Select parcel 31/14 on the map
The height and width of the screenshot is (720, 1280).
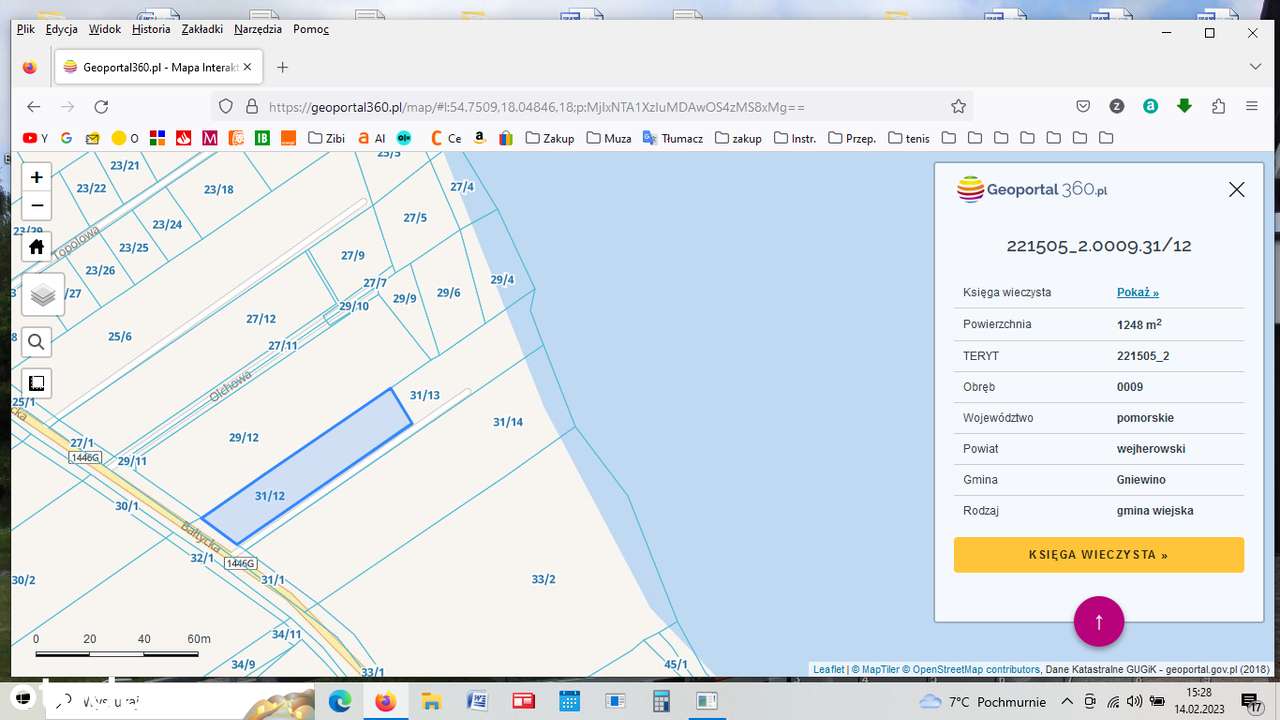(x=508, y=422)
